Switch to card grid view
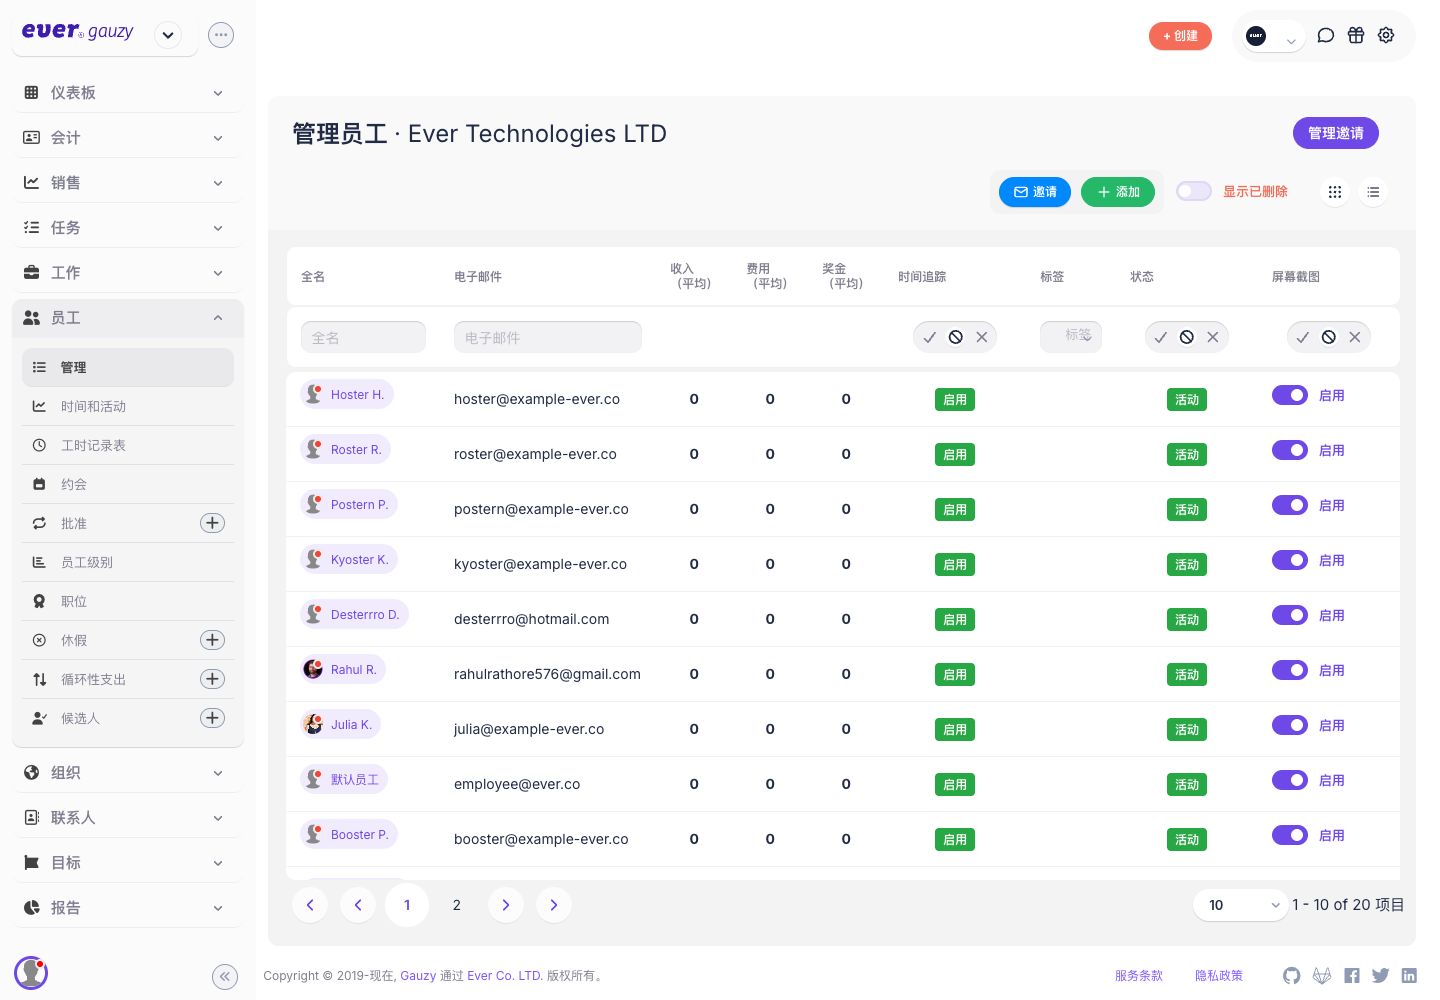This screenshot has height=1000, width=1440. point(1335,192)
